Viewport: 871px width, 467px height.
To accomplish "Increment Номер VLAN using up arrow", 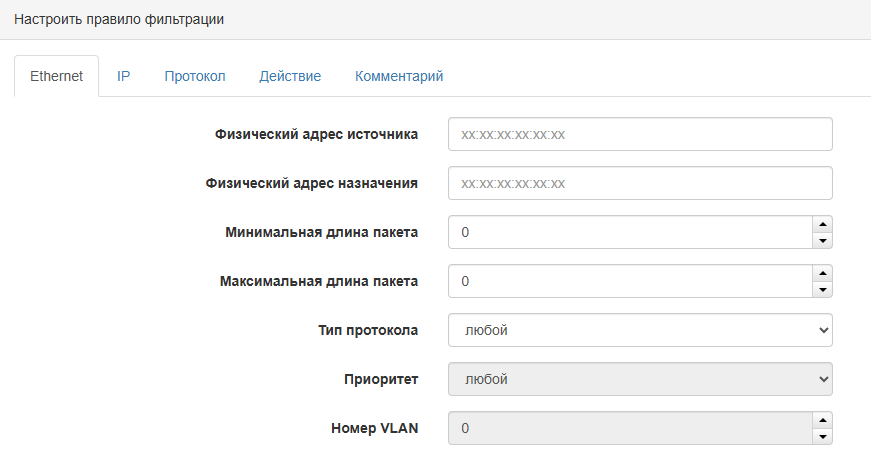I will (822, 420).
